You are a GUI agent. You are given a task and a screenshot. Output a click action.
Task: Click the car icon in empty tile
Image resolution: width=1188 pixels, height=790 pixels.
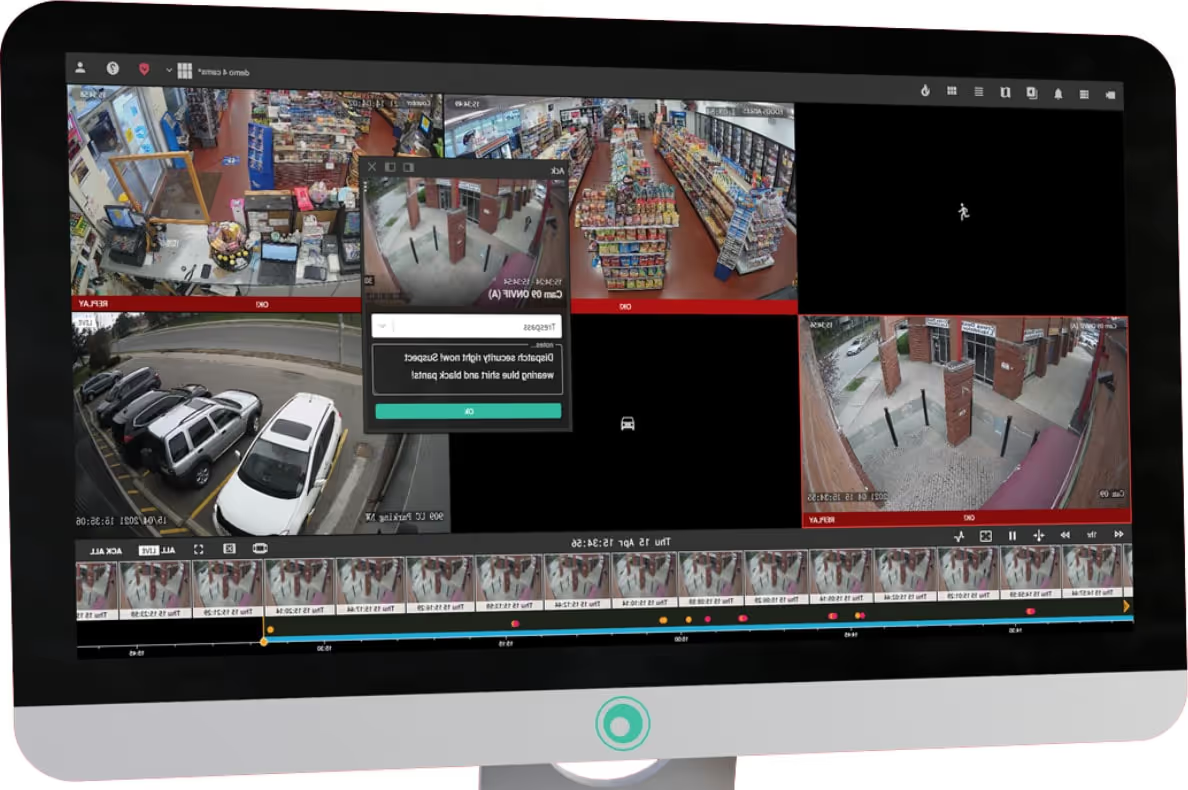pos(628,423)
